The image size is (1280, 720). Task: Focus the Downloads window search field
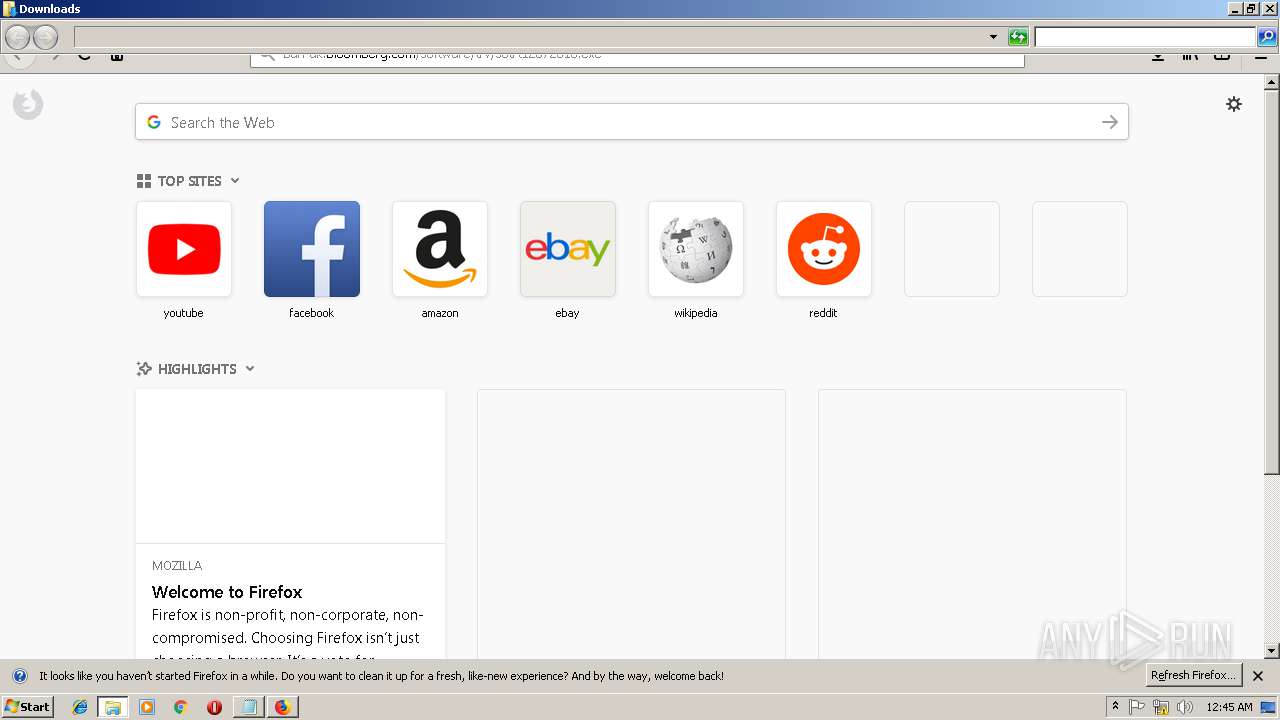(1145, 37)
